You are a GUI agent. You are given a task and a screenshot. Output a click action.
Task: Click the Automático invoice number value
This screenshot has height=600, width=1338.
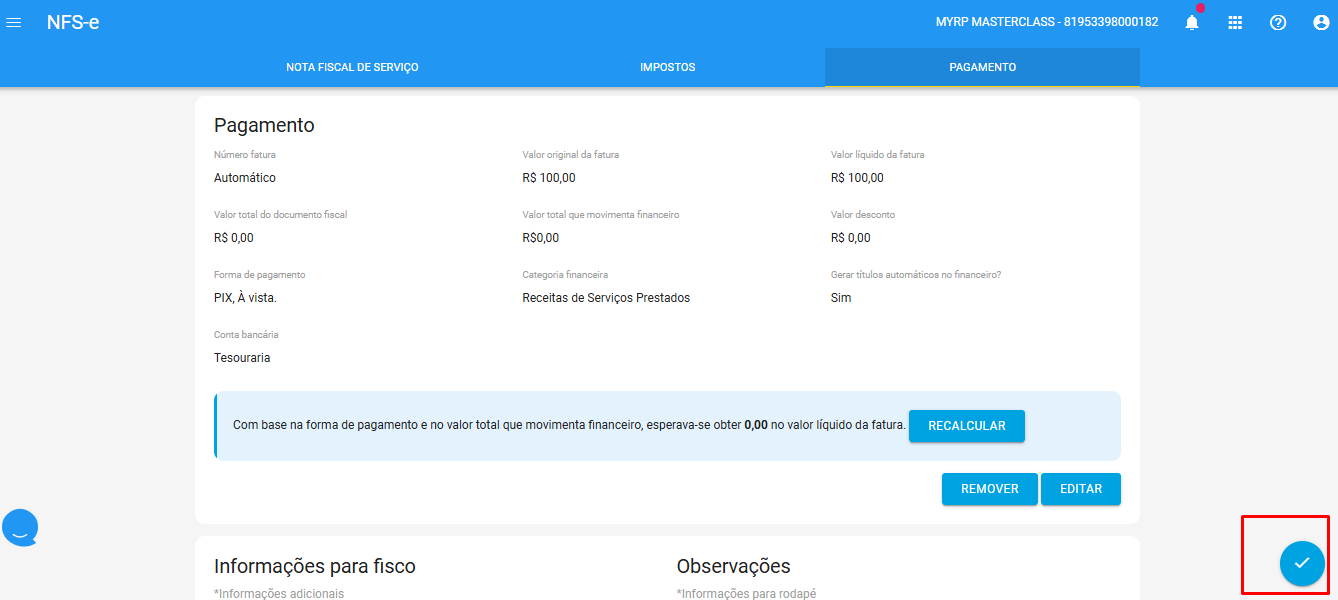tap(245, 178)
